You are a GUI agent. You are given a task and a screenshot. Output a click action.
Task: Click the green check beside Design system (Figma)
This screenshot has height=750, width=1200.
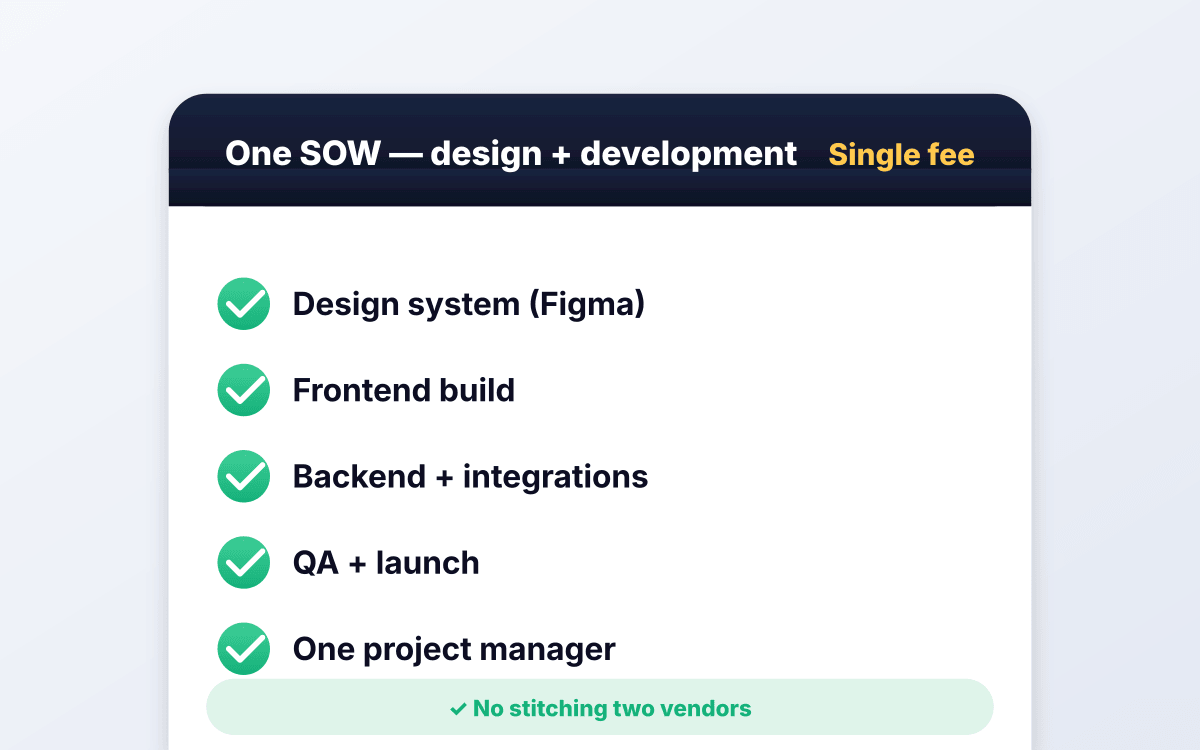pyautogui.click(x=243, y=303)
